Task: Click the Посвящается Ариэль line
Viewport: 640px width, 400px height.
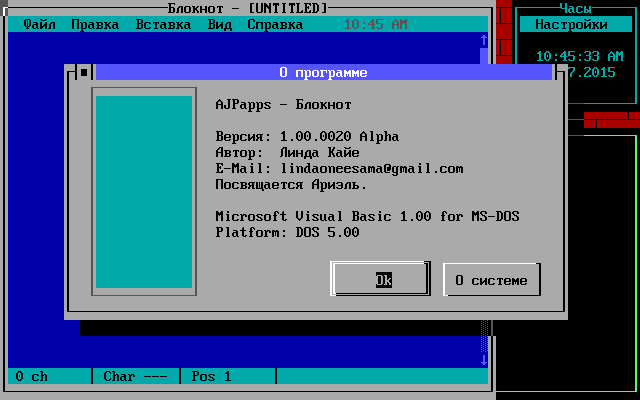Action: point(291,184)
